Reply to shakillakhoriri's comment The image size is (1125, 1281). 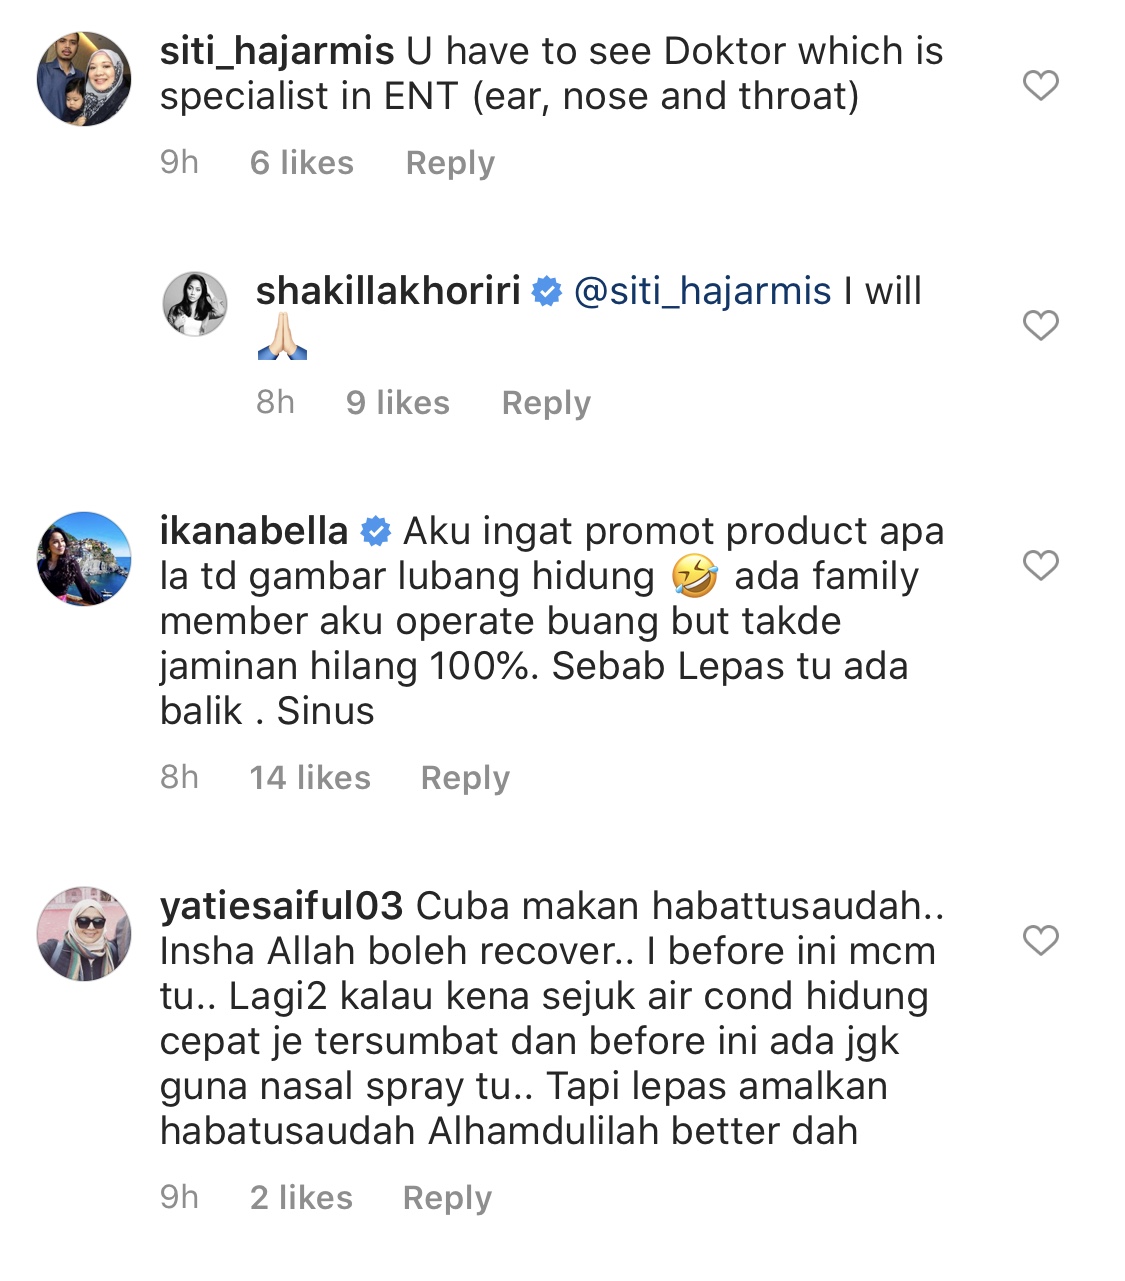point(546,402)
